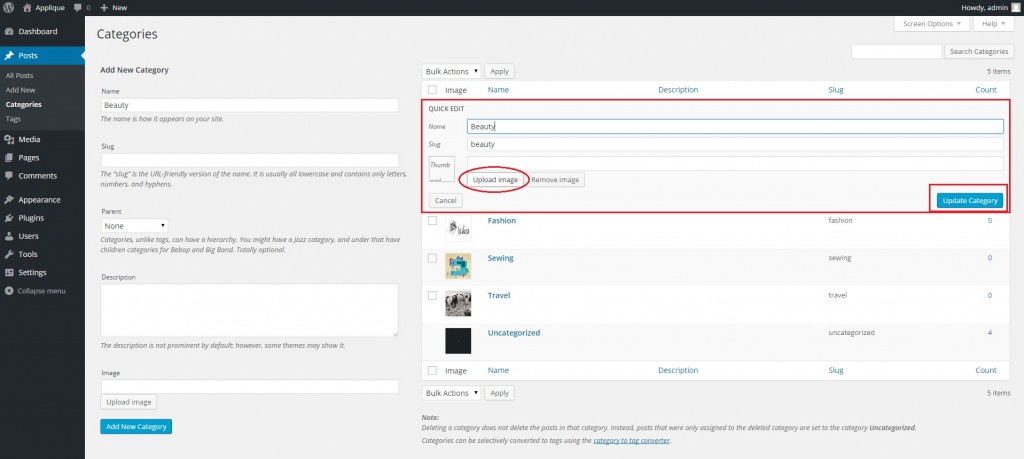Click the Travel category thumbnail image
The width and height of the screenshot is (1024, 459).
[458, 302]
